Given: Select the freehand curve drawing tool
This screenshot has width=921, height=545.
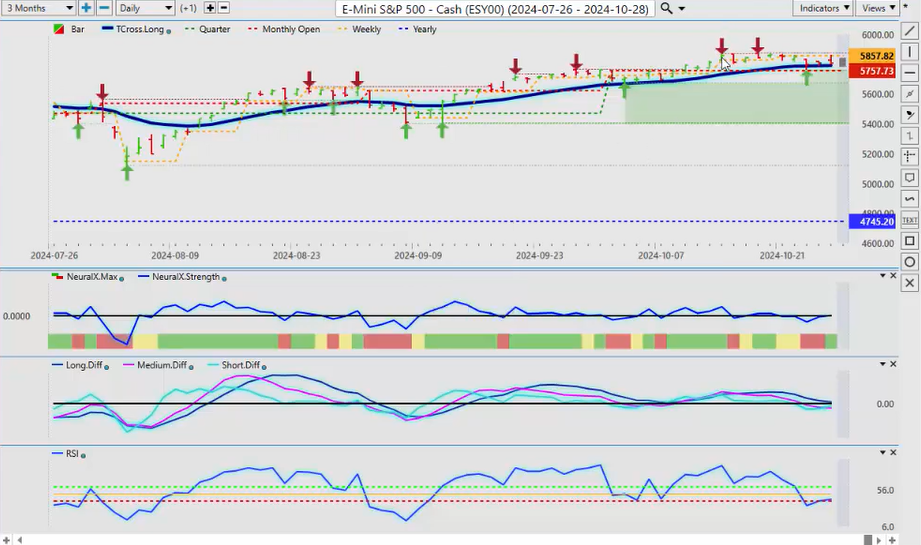Looking at the screenshot, I should [x=909, y=199].
